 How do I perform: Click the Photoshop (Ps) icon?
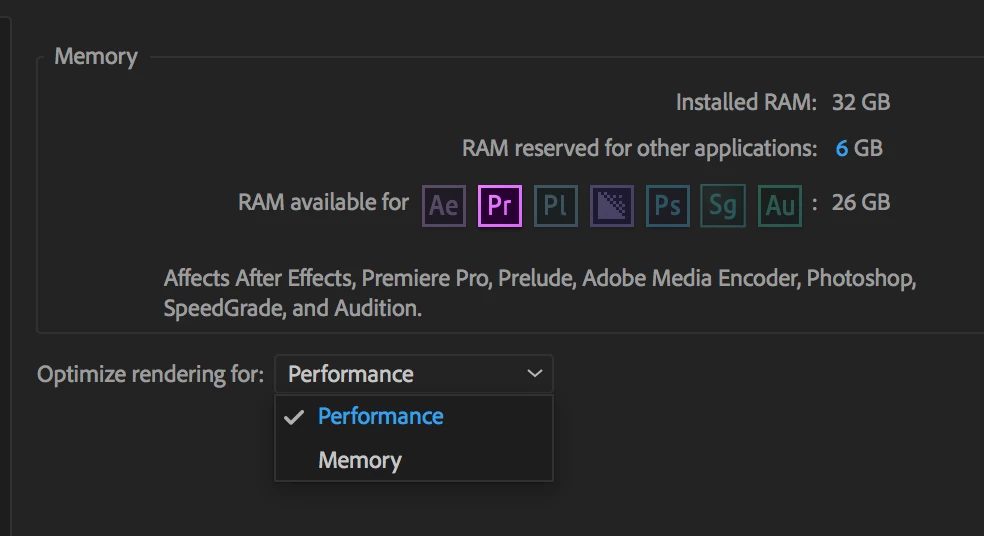(668, 205)
